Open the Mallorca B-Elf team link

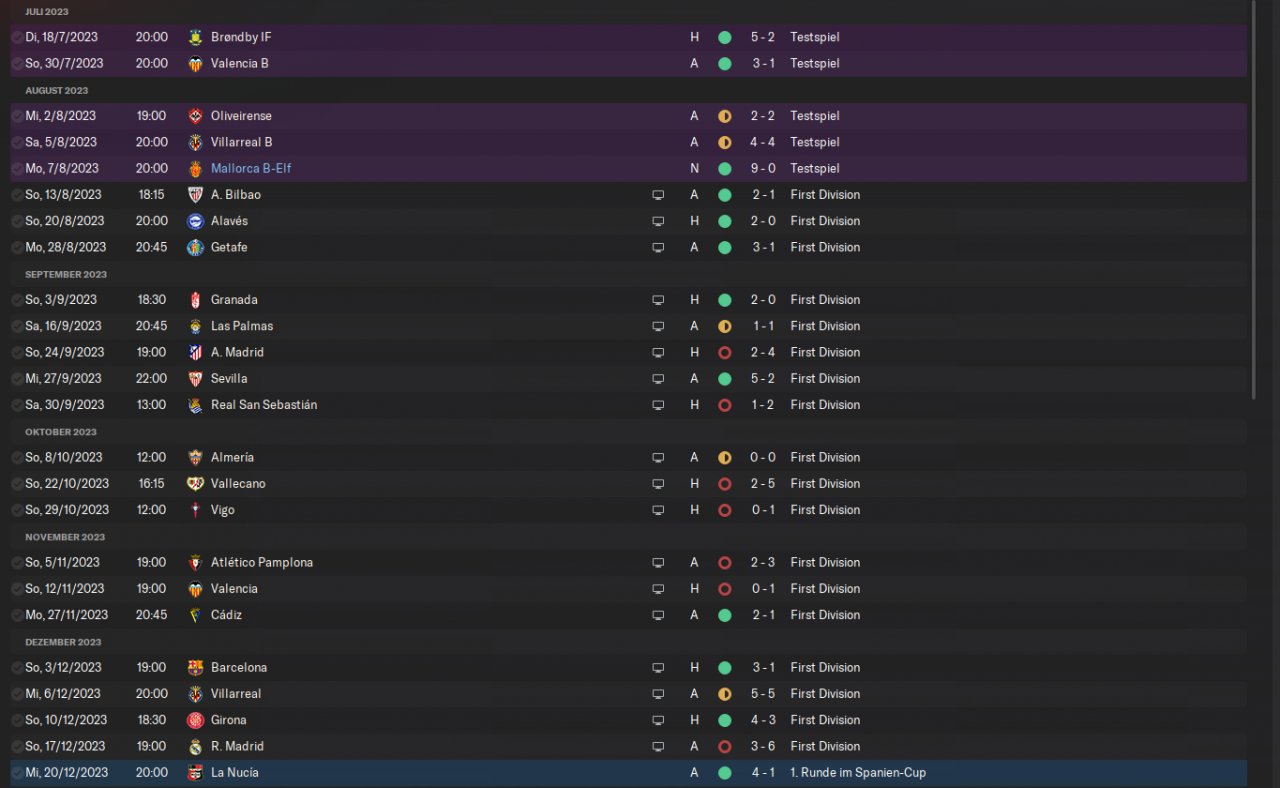[251, 168]
